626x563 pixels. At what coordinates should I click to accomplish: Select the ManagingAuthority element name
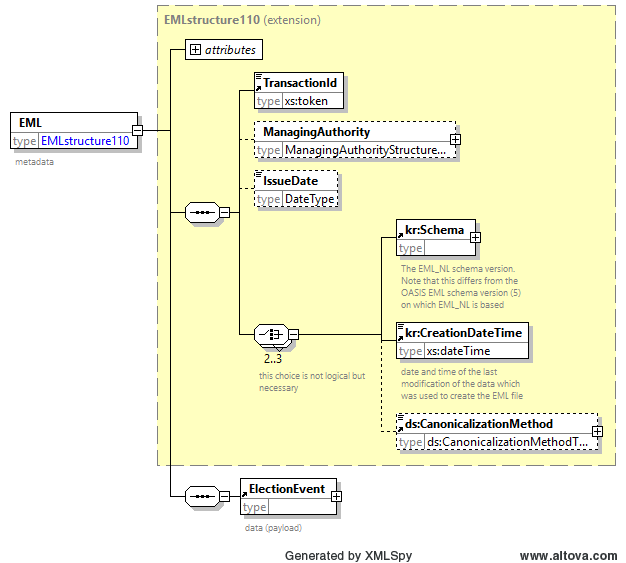317,132
